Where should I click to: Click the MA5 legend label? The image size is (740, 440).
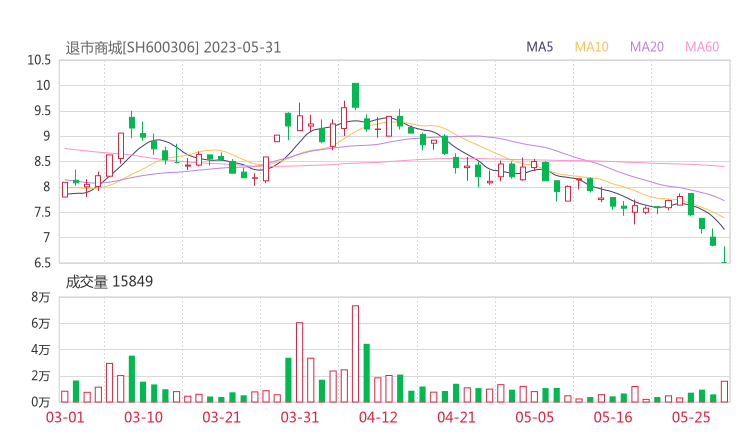click(x=539, y=47)
